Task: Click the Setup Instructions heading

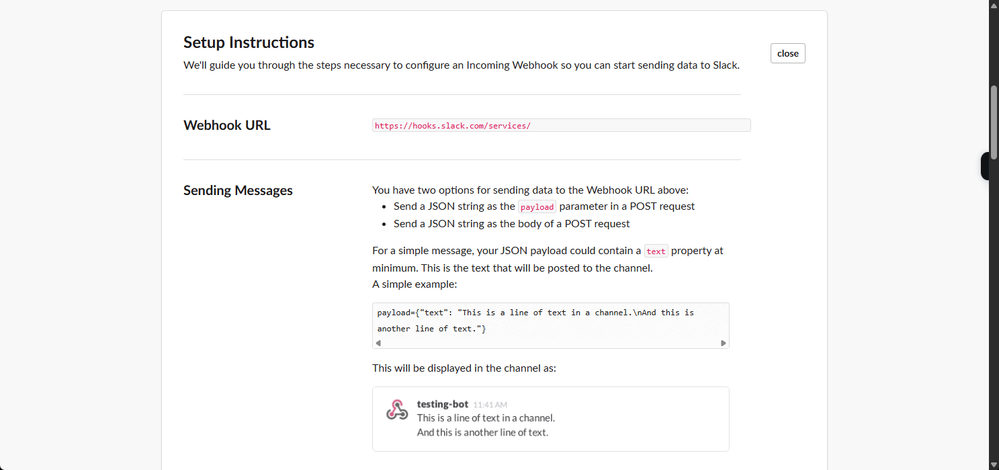Action: [249, 42]
